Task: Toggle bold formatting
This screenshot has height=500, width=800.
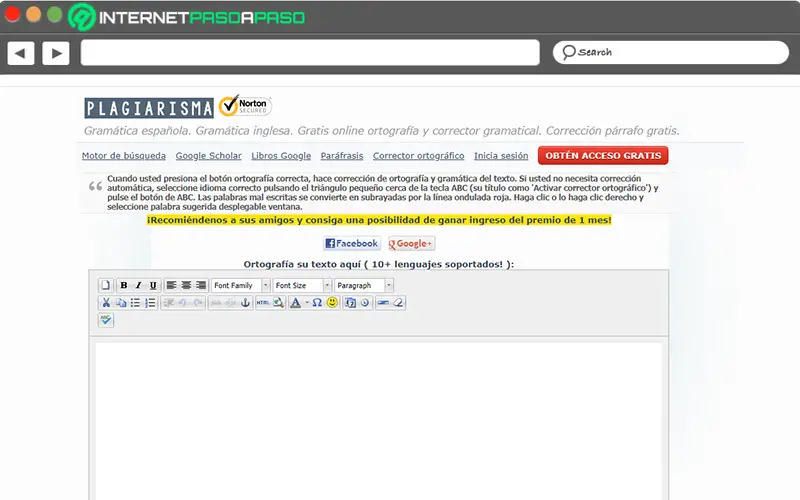Action: (123, 285)
